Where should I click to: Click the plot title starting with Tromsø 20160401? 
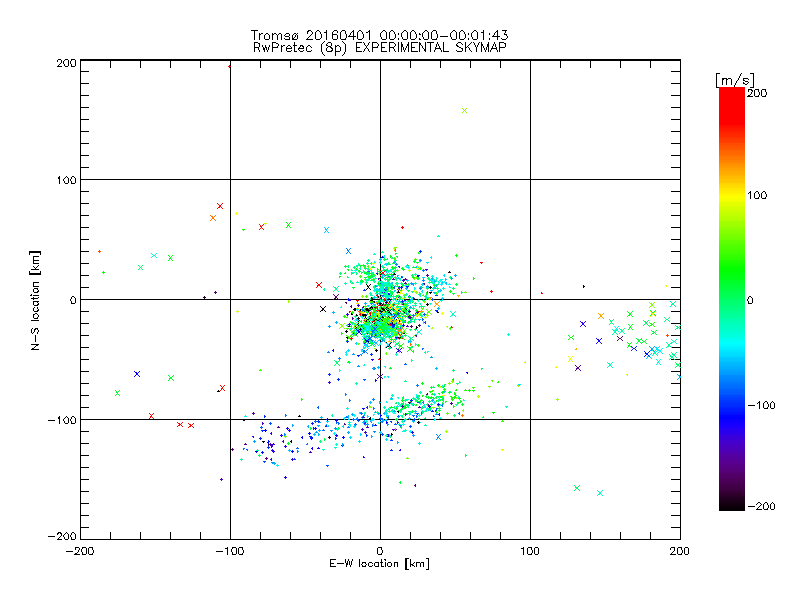tap(379, 35)
